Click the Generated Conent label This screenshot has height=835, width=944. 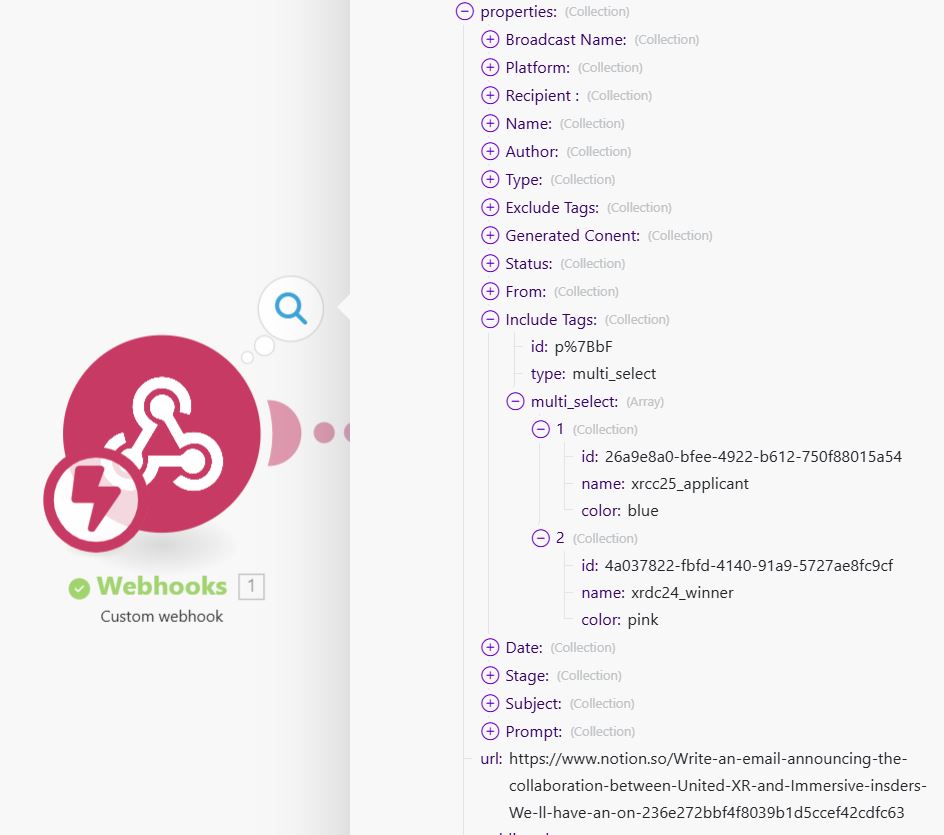(573, 235)
